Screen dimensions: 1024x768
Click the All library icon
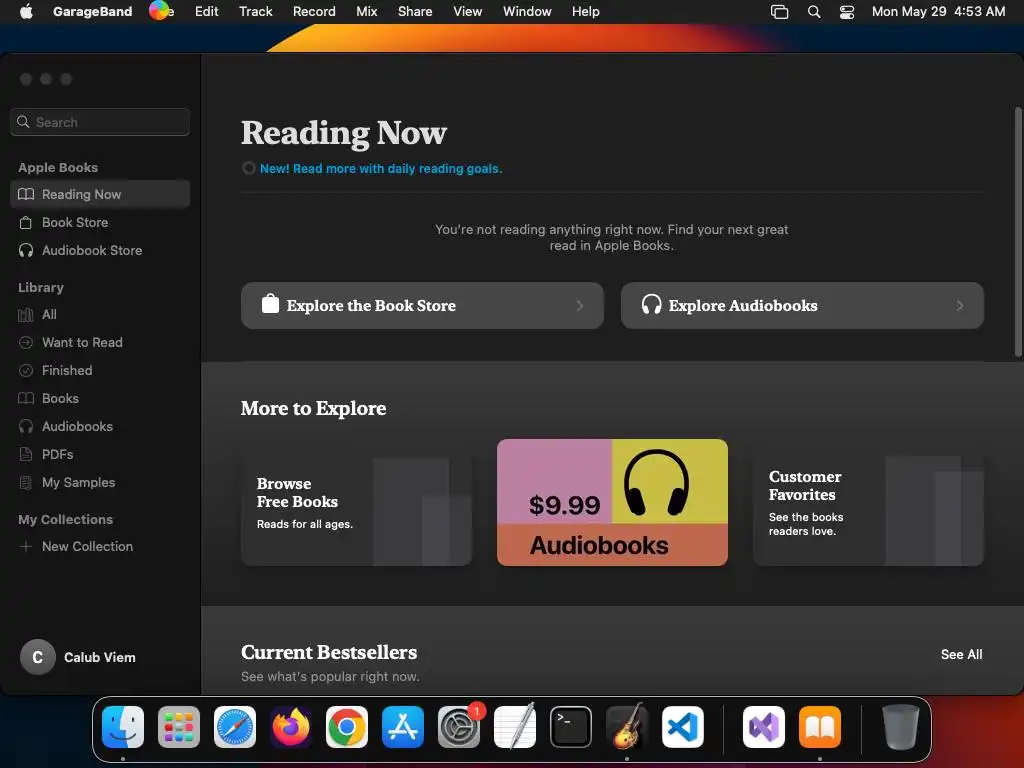(25, 315)
